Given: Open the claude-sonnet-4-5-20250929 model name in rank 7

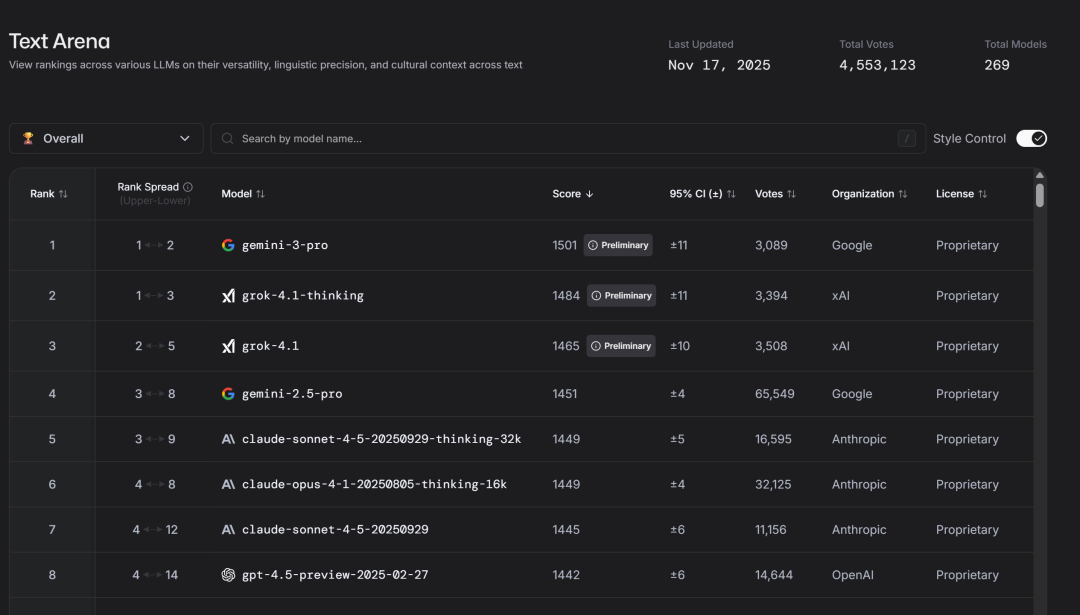Looking at the screenshot, I should (x=335, y=530).
